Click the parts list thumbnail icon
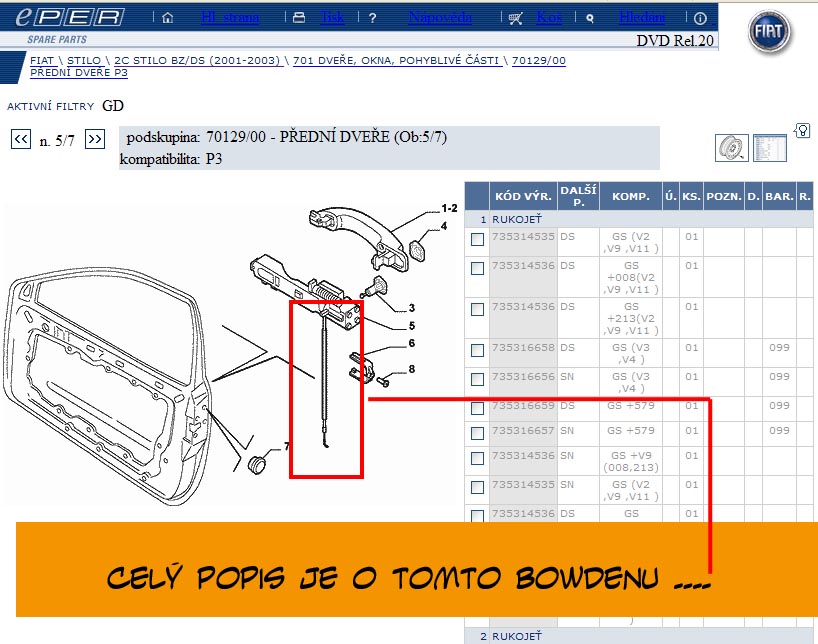 770,149
